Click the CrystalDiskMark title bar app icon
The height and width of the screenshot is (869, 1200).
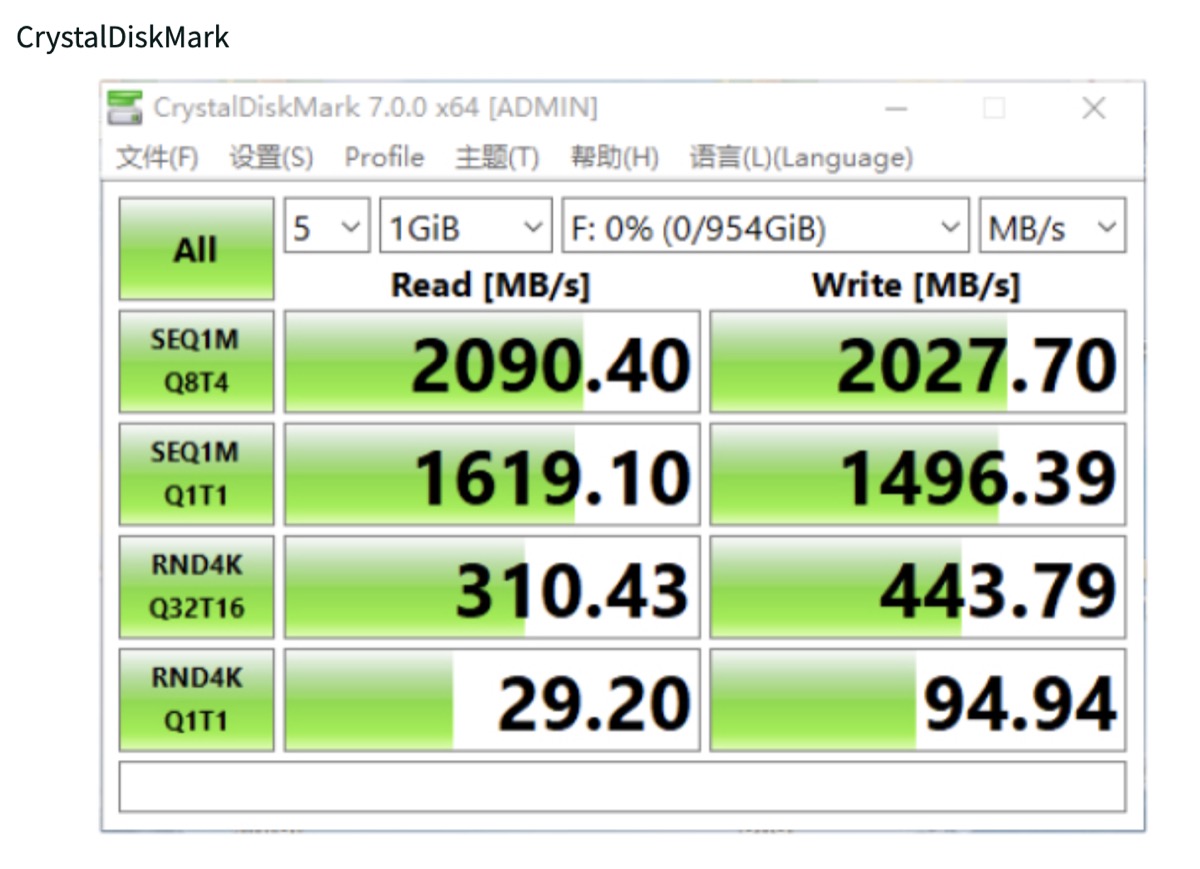125,108
